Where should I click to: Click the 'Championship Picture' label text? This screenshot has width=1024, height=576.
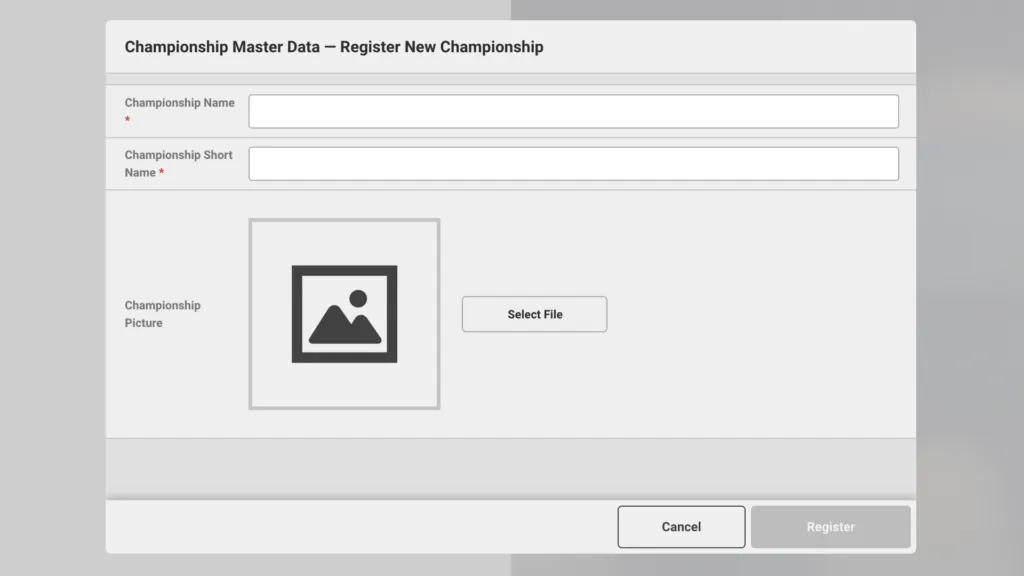[x=163, y=314]
